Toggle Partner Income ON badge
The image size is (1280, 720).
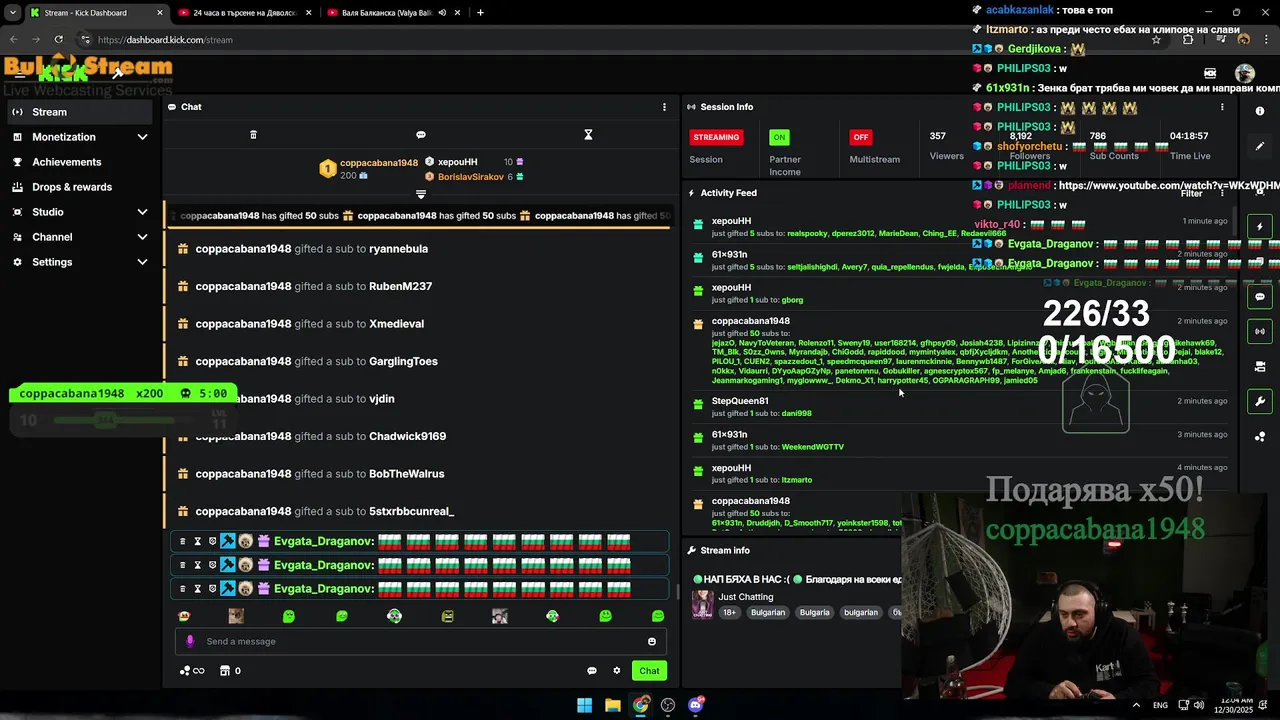pos(779,137)
